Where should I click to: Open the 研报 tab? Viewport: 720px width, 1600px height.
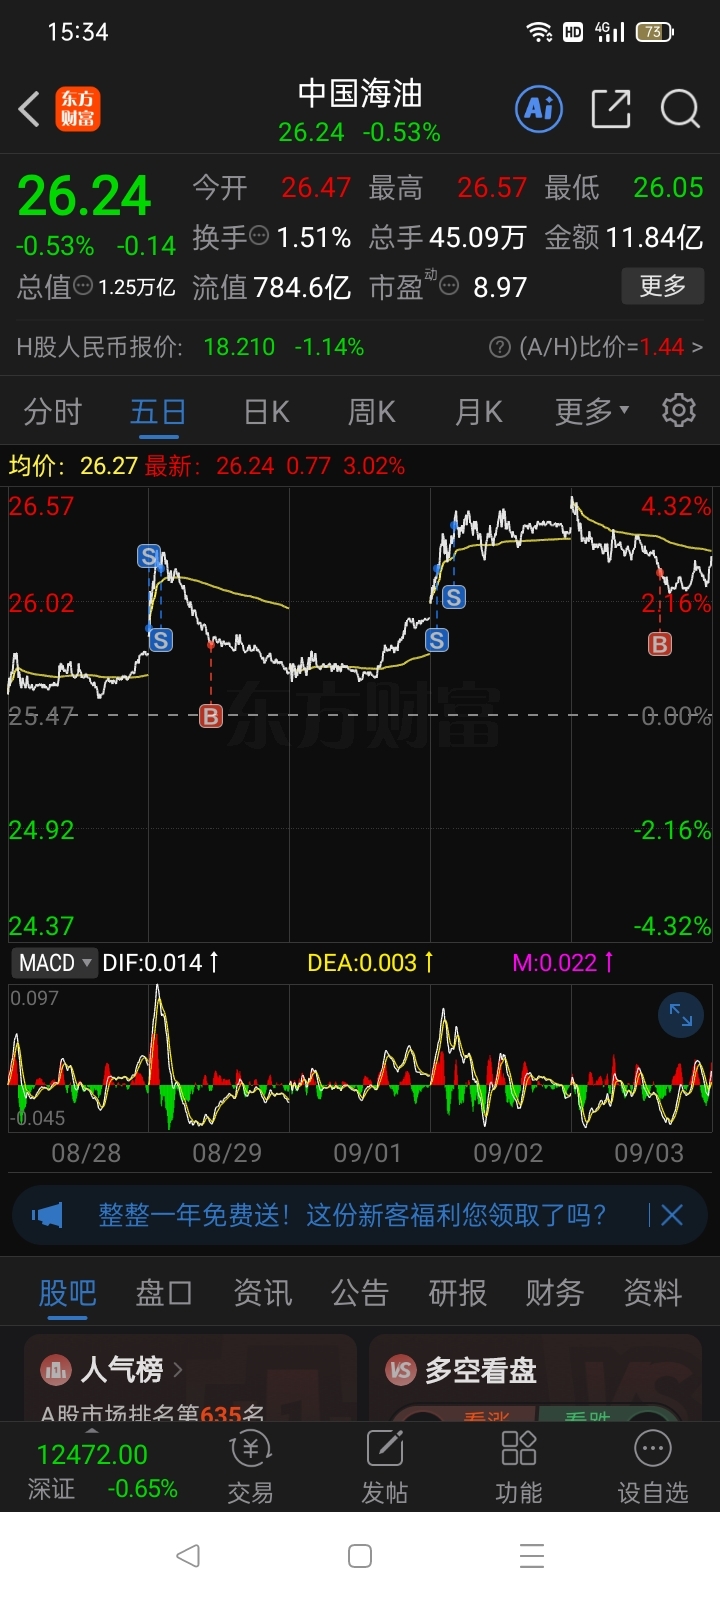(x=457, y=1293)
